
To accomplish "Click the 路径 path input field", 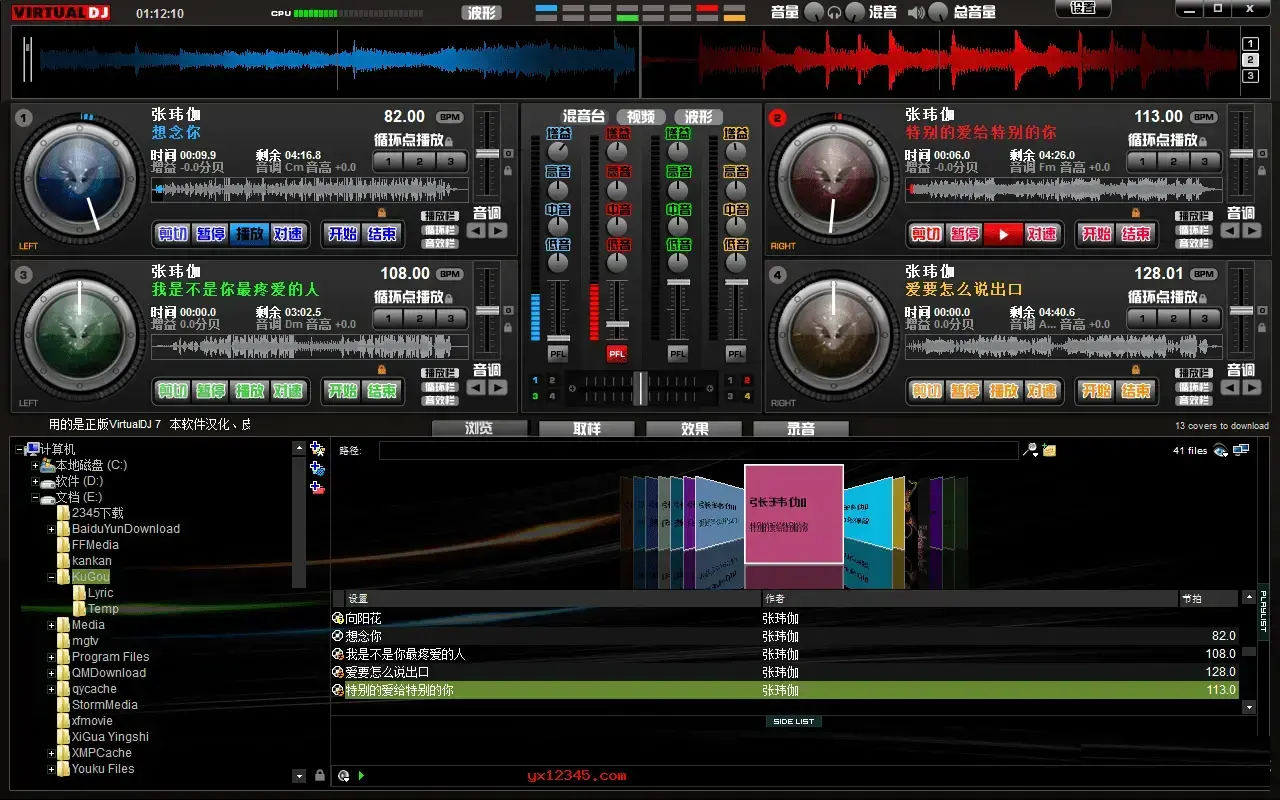I will pos(698,451).
